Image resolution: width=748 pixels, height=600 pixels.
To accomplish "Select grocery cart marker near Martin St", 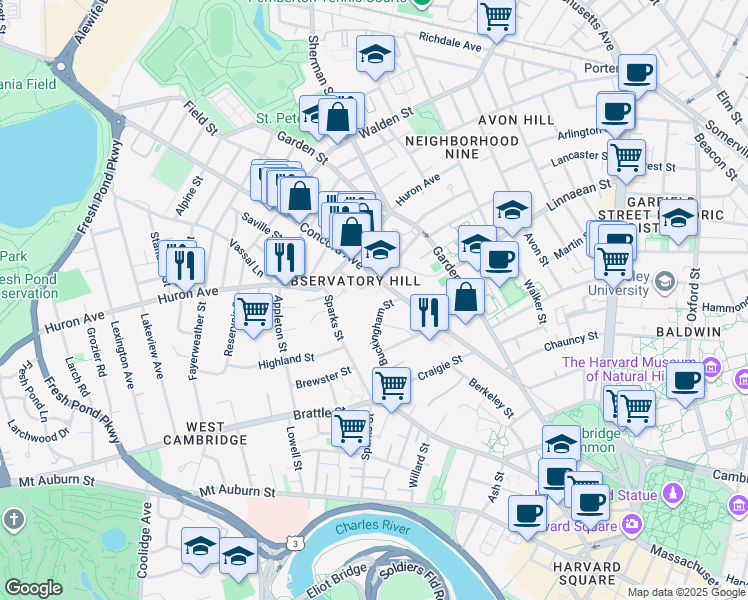I will [x=614, y=263].
